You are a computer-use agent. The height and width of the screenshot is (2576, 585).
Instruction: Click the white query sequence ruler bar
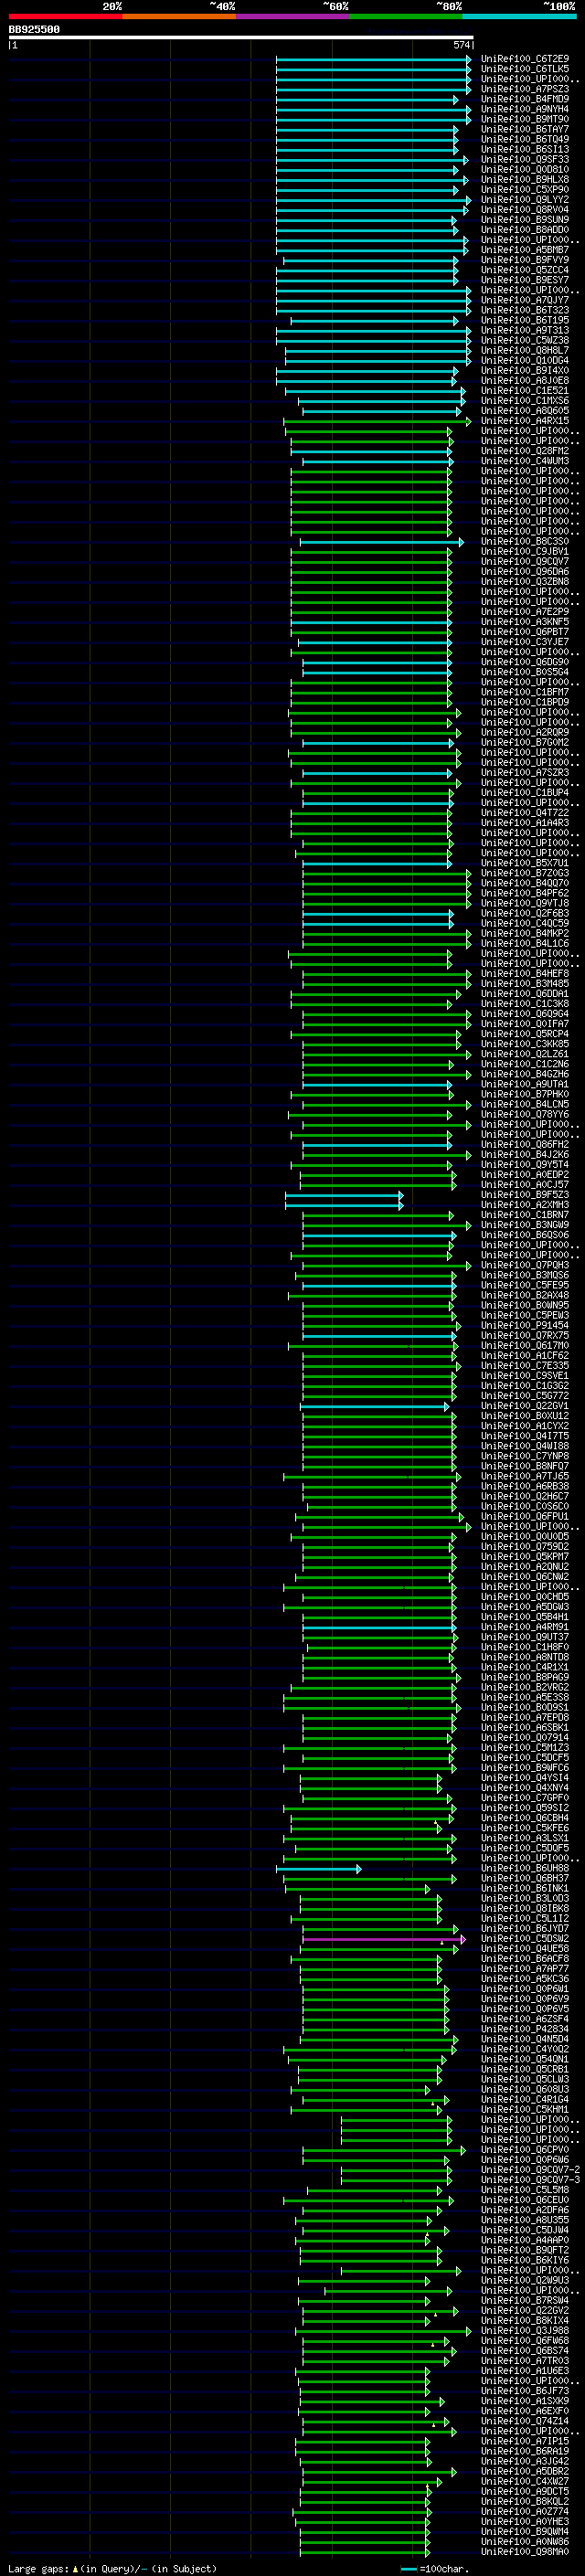pos(241,38)
